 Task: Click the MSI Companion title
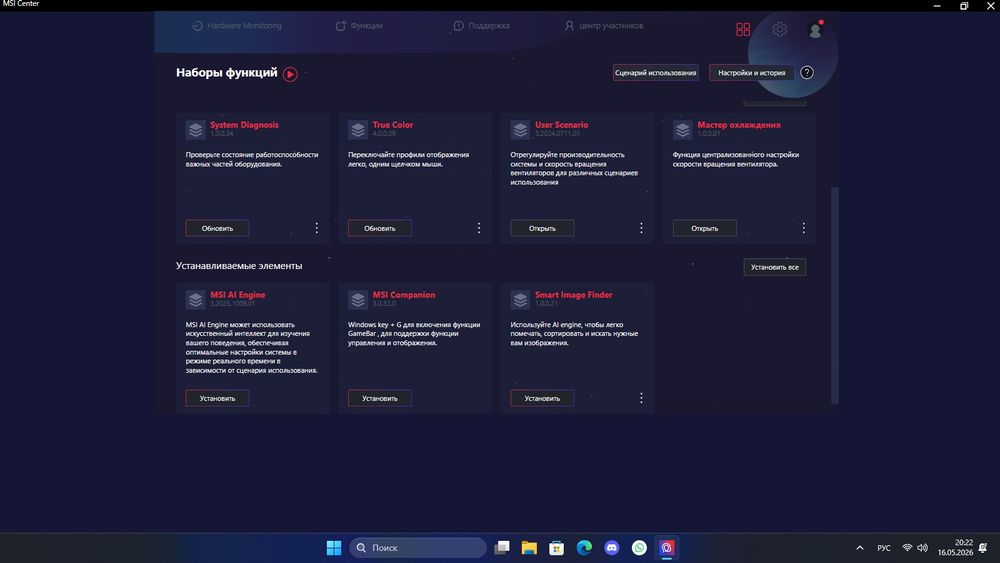(x=404, y=295)
